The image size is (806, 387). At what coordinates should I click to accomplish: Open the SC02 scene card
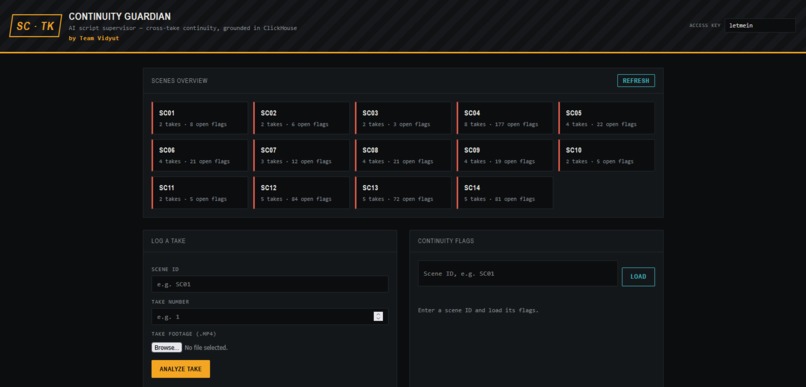pos(301,118)
